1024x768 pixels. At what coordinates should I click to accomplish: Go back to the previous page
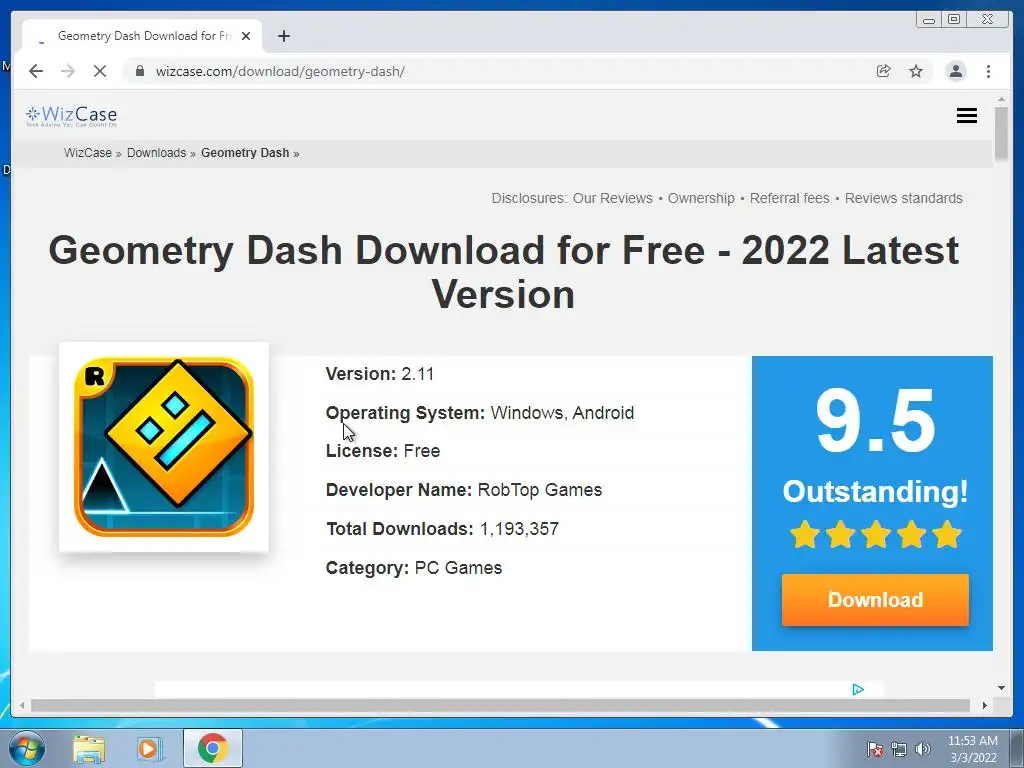(36, 71)
